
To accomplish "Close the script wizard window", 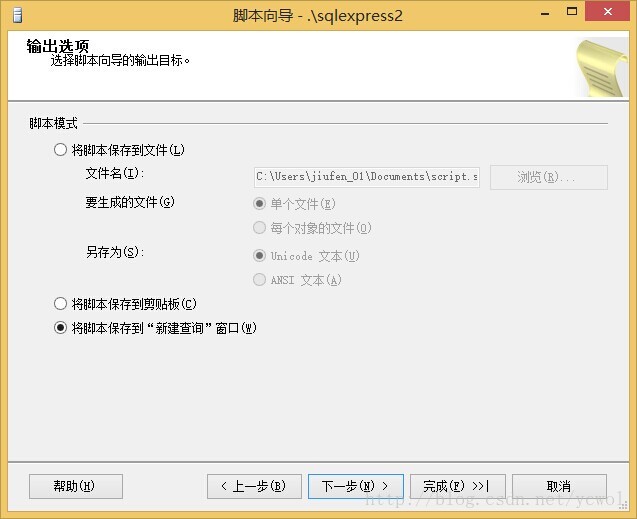I will pos(607,11).
